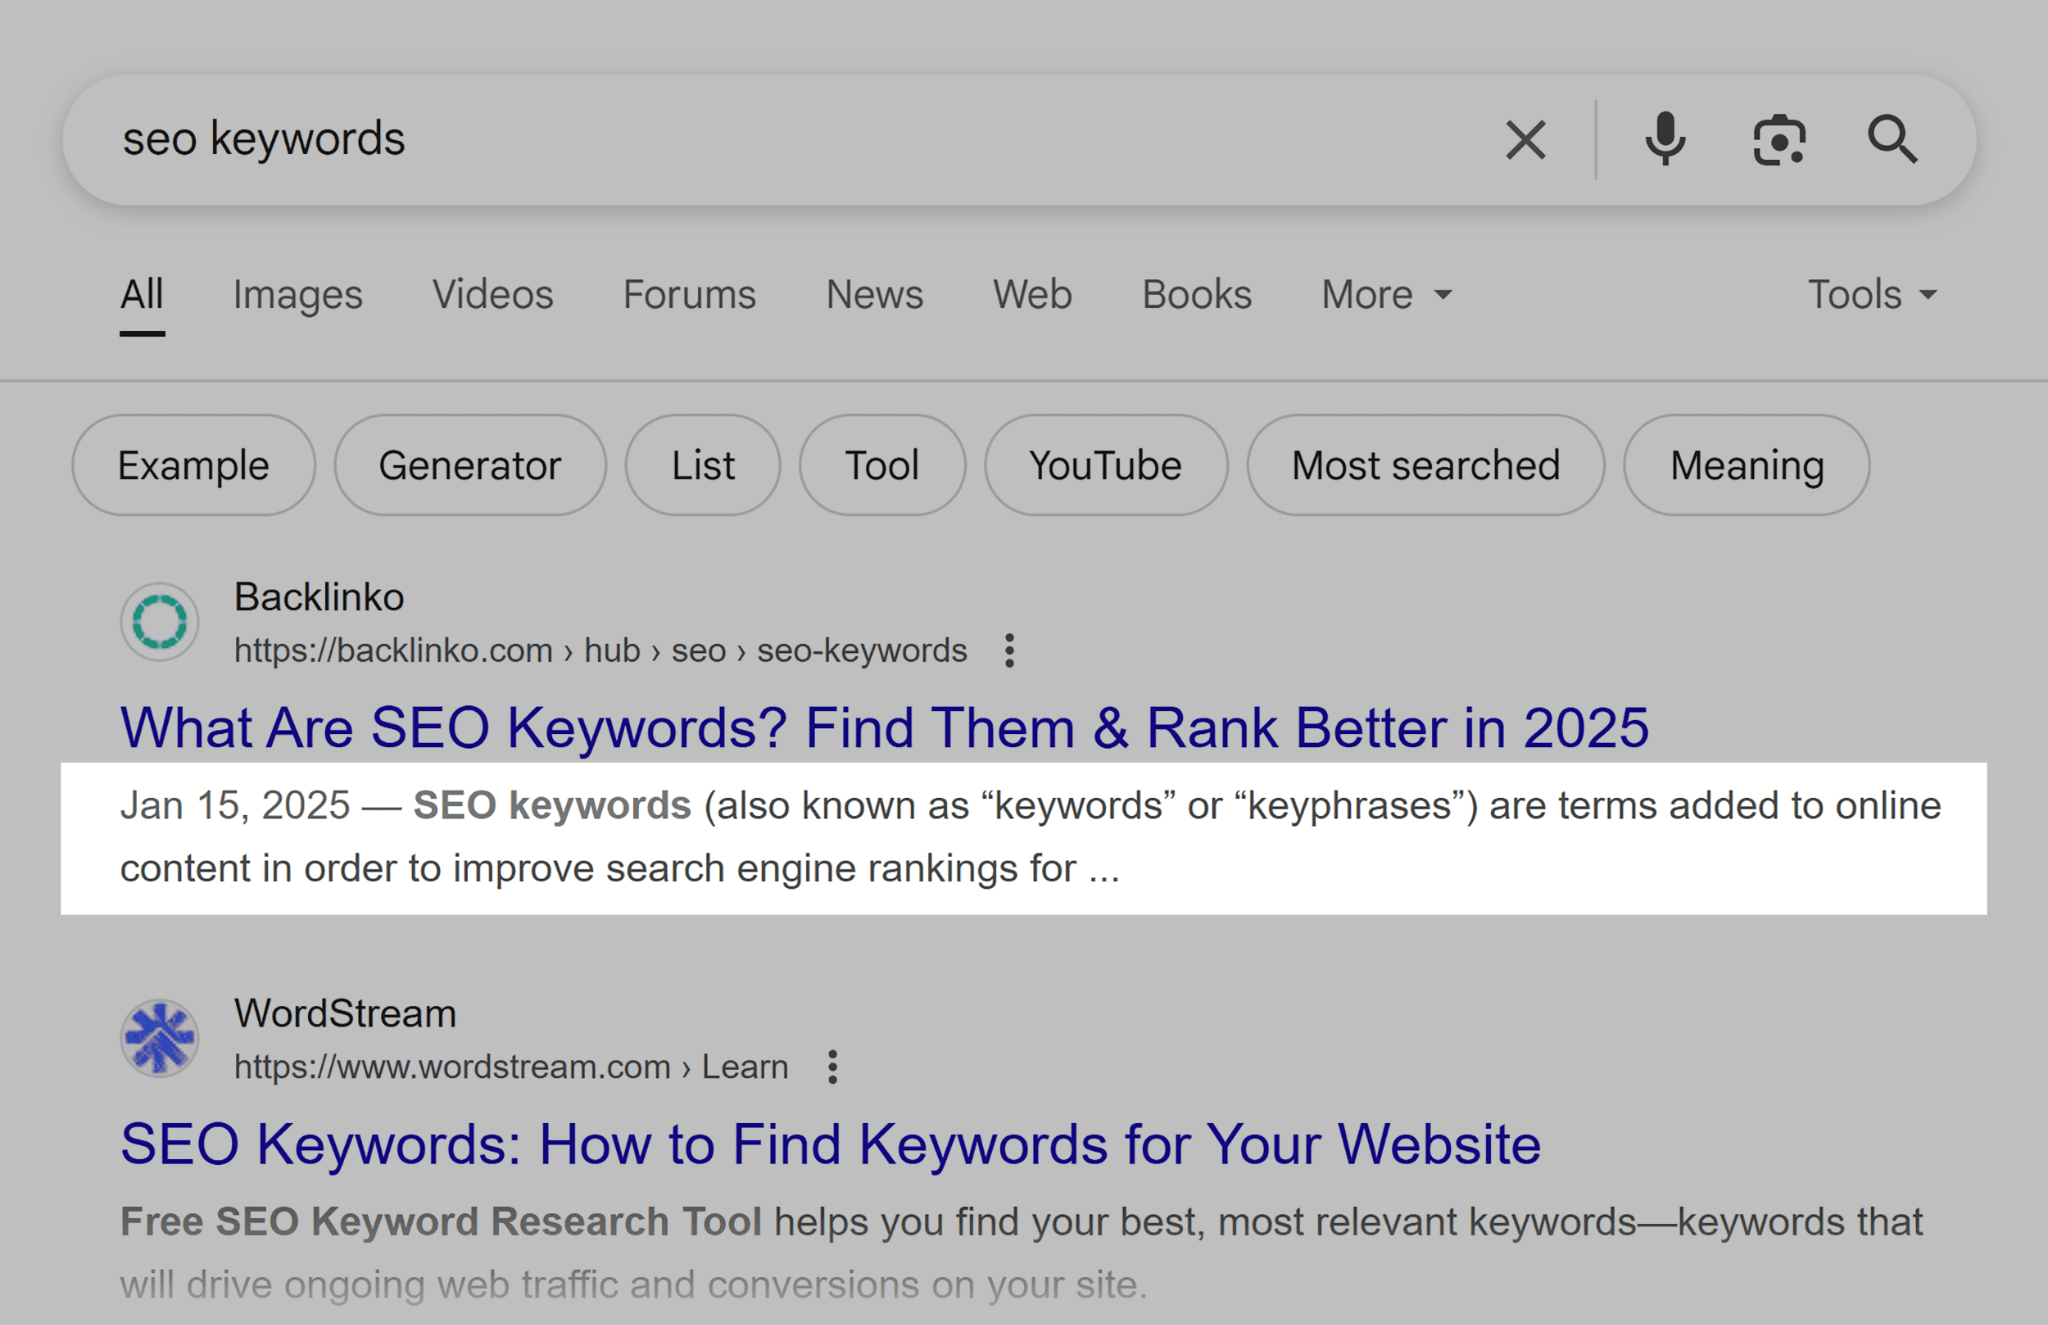Start a voice search with the microphone icon
The image size is (2048, 1325).
[x=1665, y=139]
